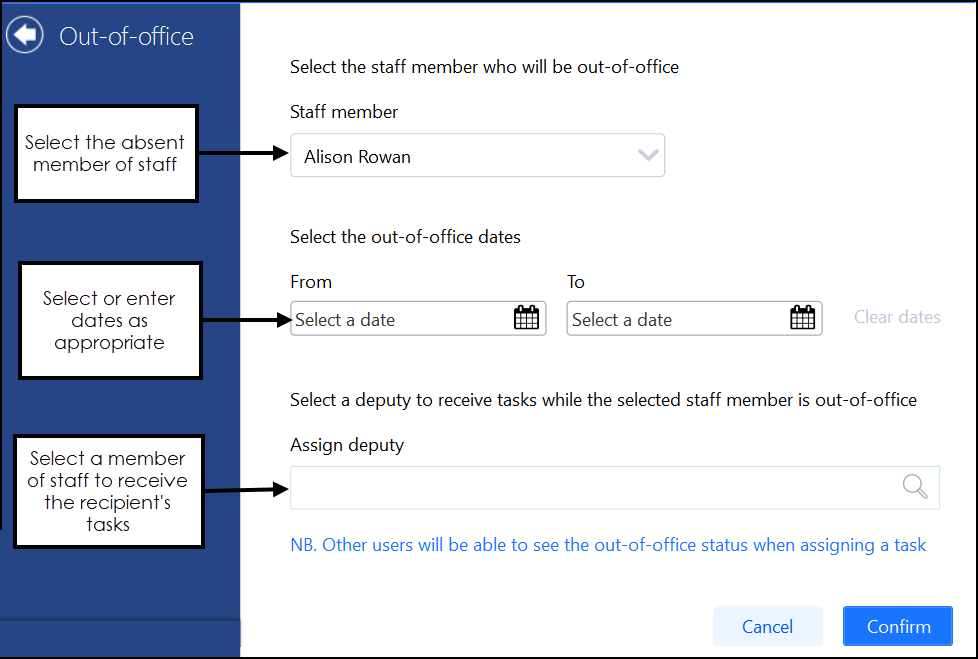Image resolution: width=978 pixels, height=659 pixels.
Task: Click the 'Select or enter dates' callout
Action: click(x=110, y=320)
